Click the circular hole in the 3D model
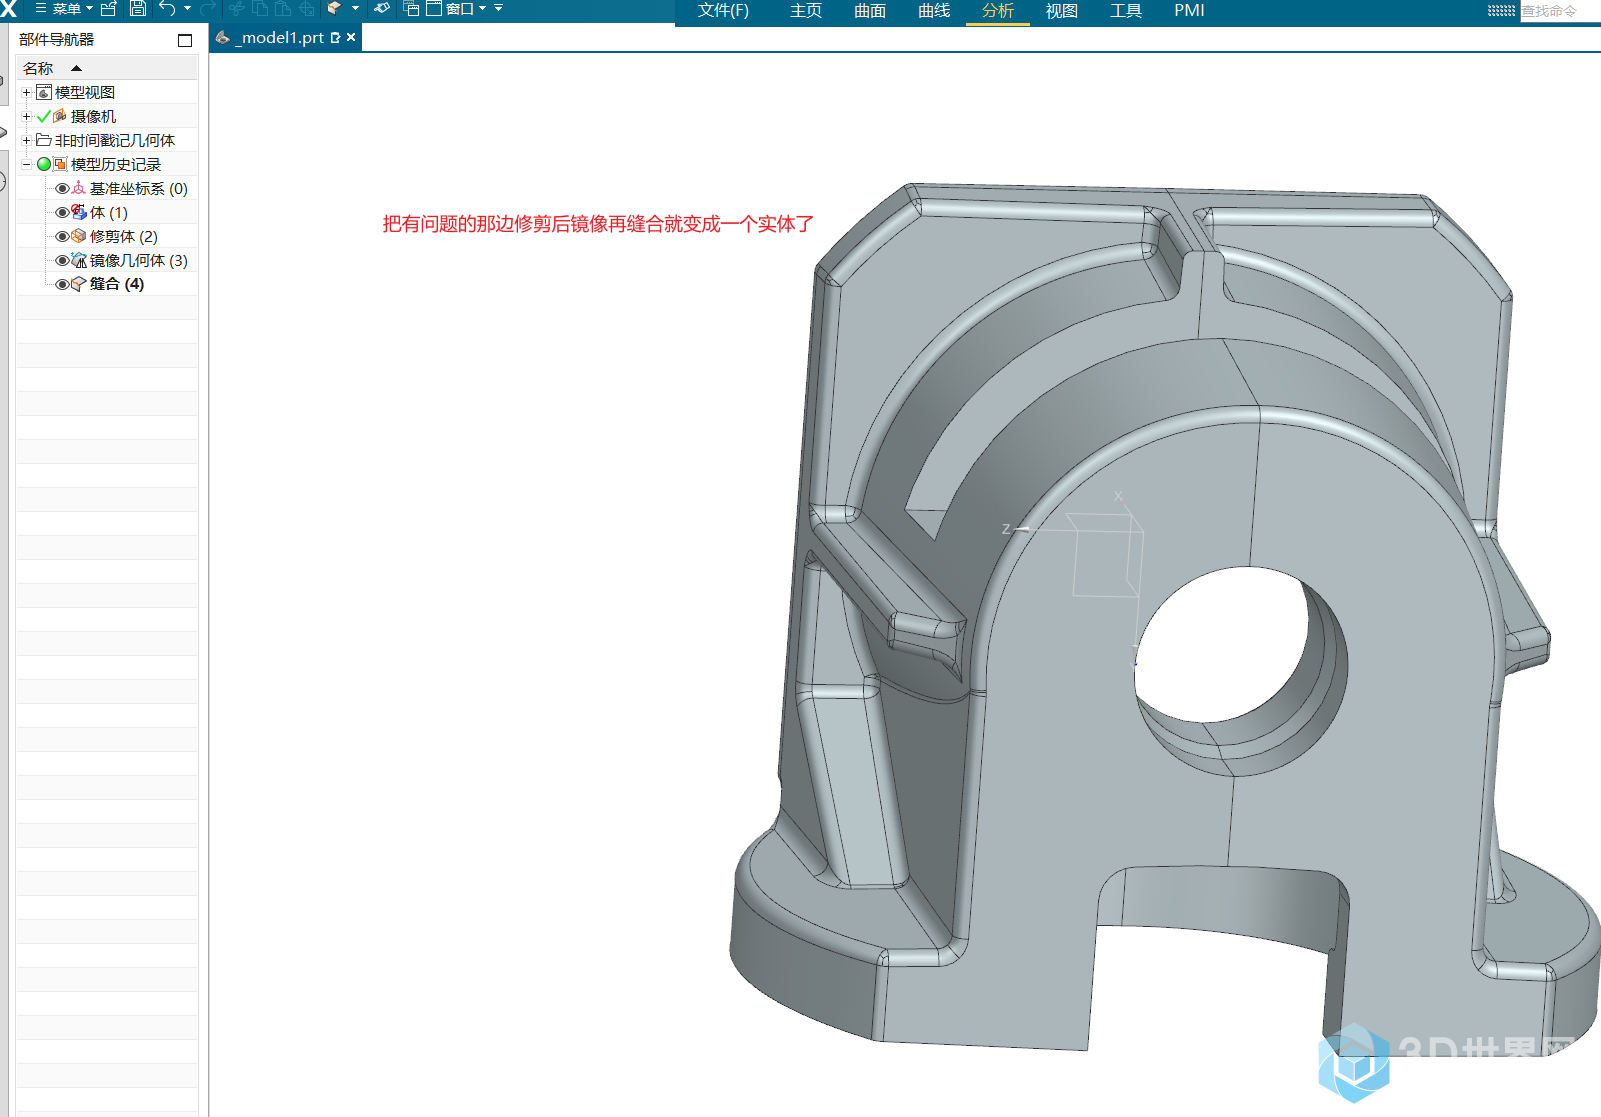1601x1117 pixels. click(x=1222, y=645)
